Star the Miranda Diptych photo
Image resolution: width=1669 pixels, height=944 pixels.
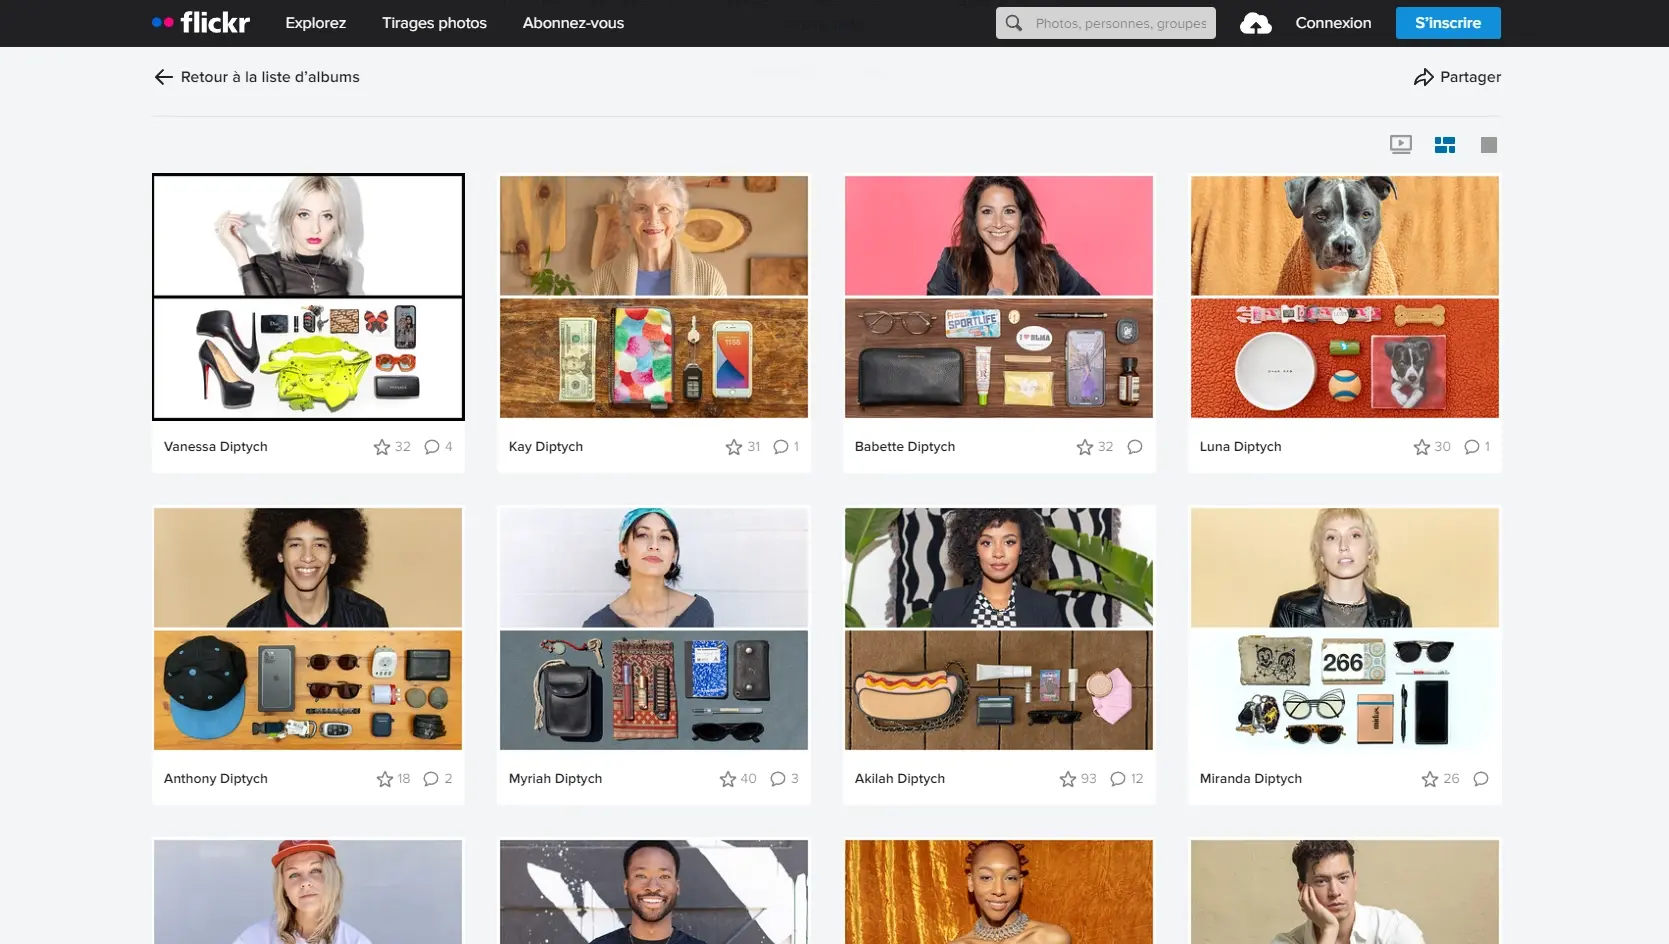[1430, 779]
